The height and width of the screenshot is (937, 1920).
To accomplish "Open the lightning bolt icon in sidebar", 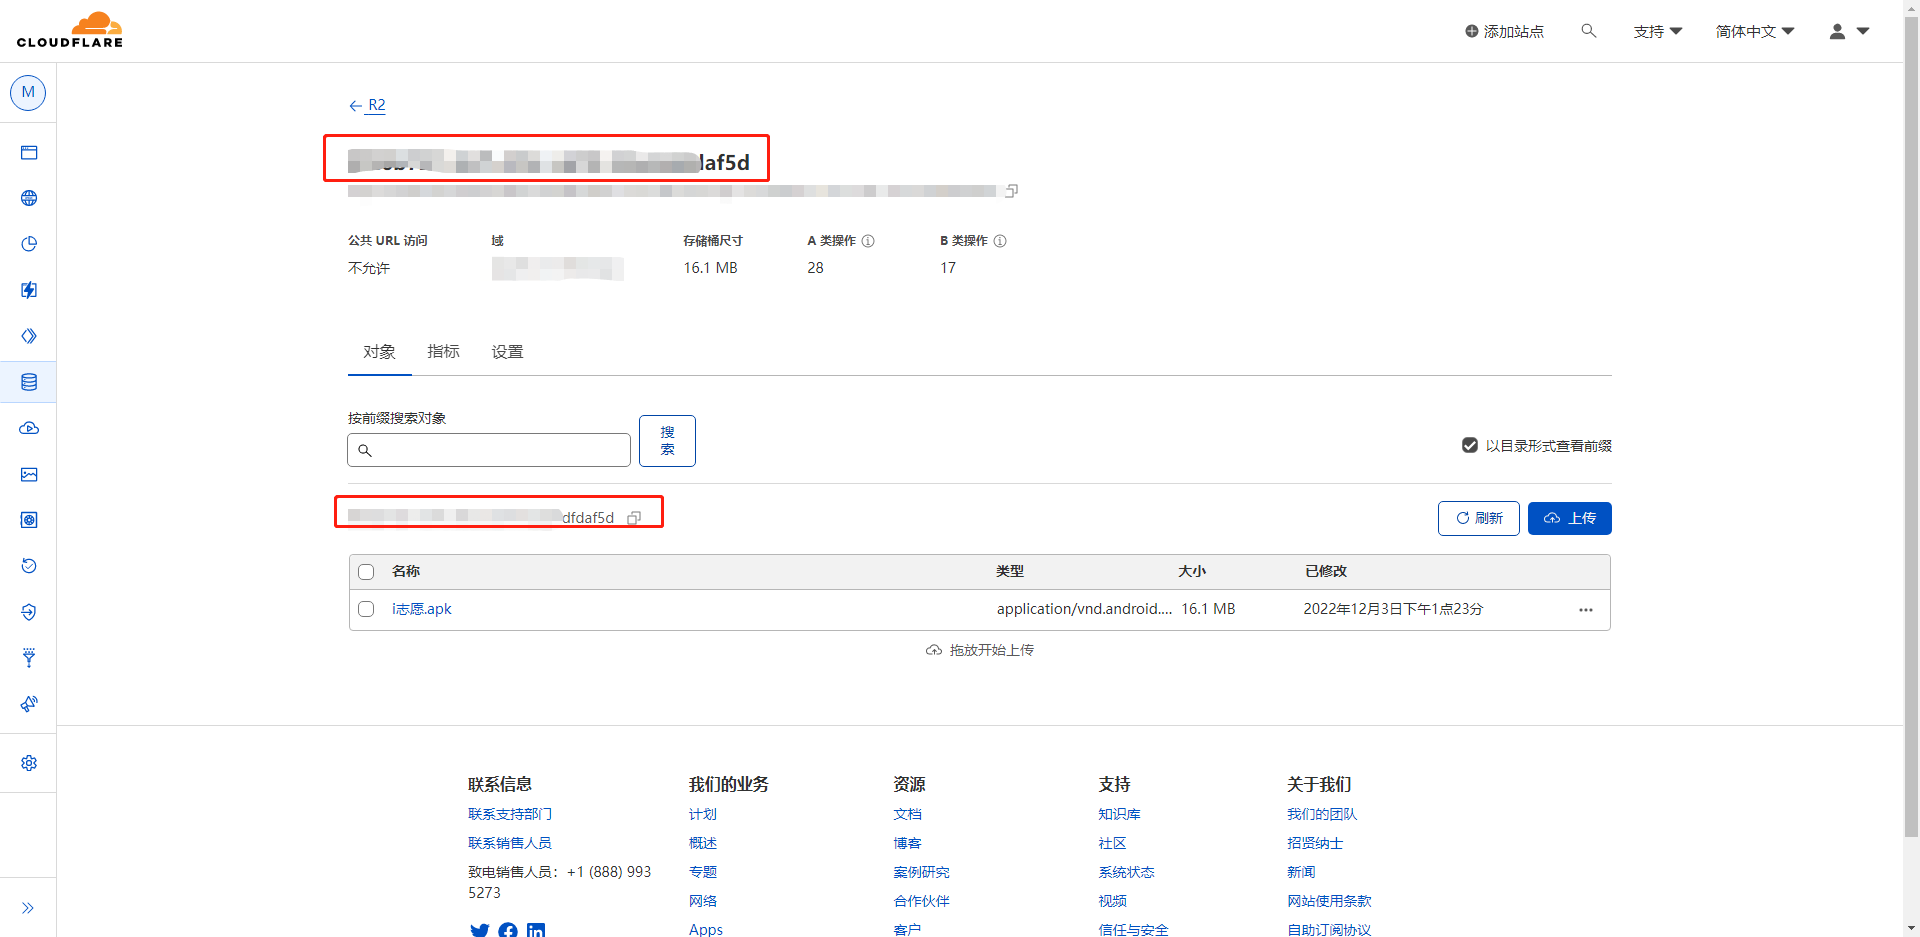I will 29,290.
